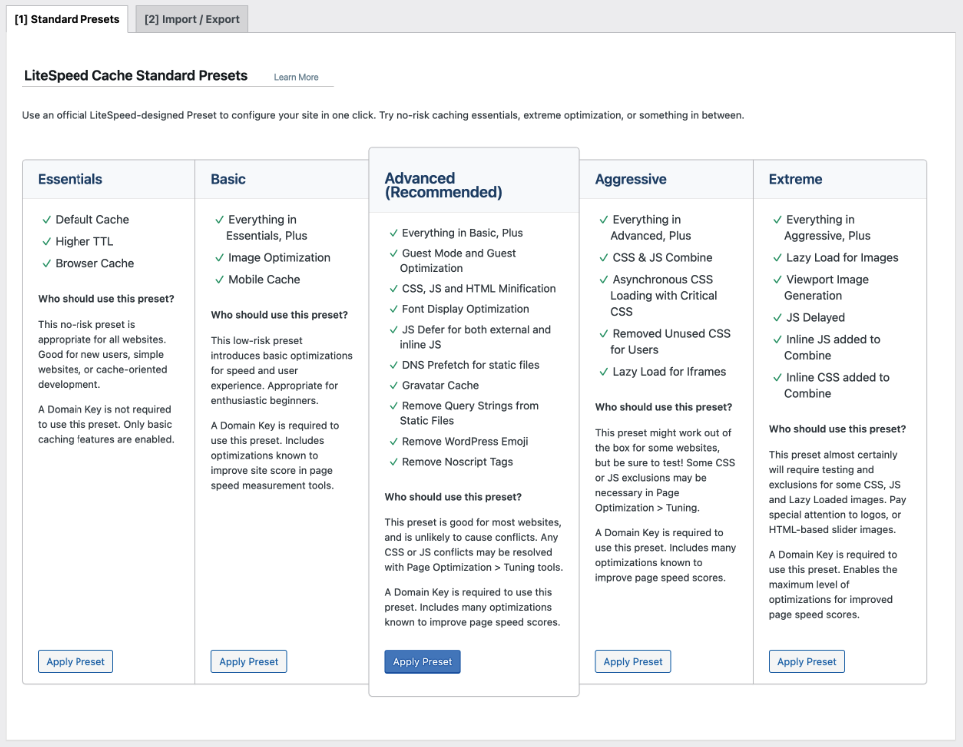Select the Remove WordPress Emoji text
Screen dimensions: 963x747
coord(465,442)
